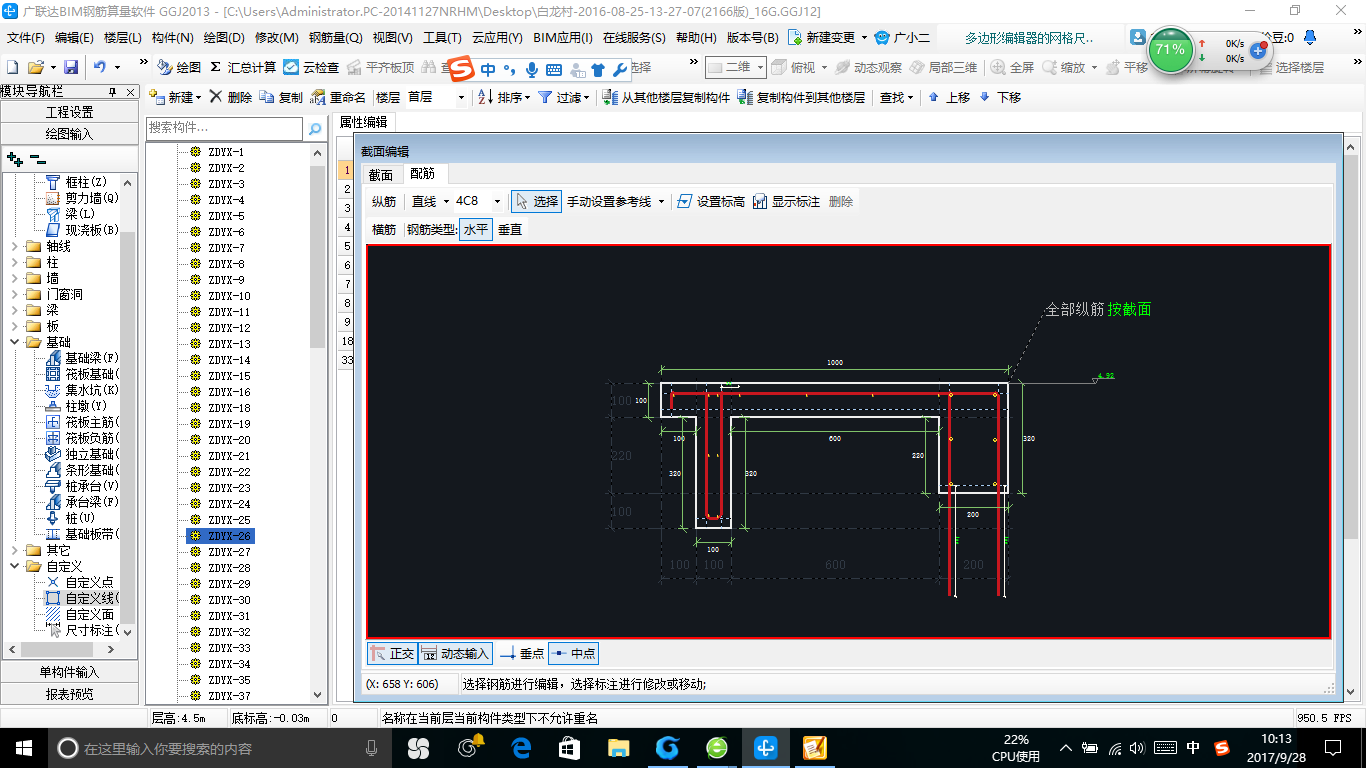Click the Open folder icon
The height and width of the screenshot is (768, 1366).
click(x=35, y=67)
